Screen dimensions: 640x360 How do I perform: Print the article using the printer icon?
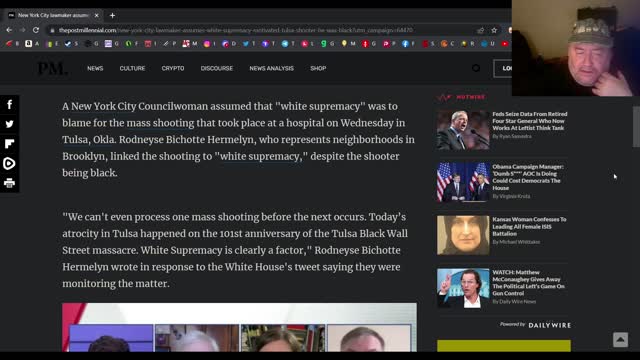pos(9,183)
